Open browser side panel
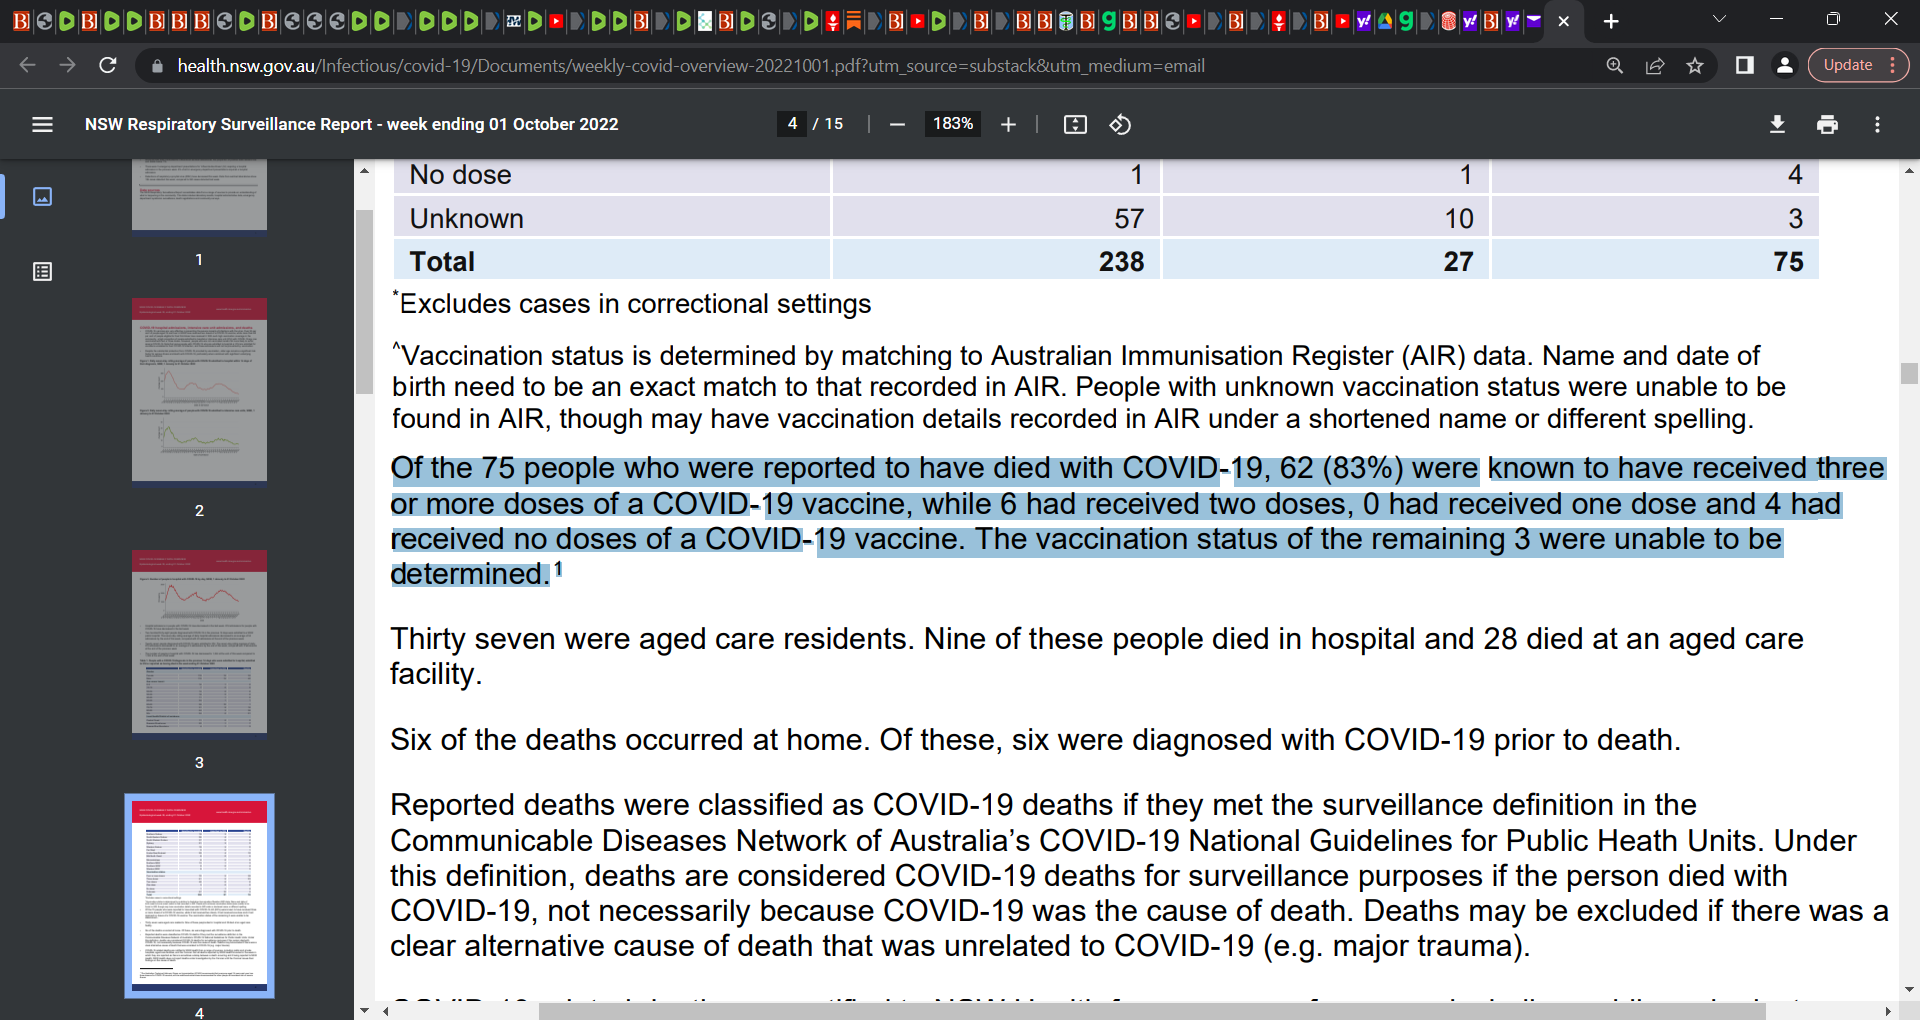Screen dimensions: 1920x1020 pos(1744,65)
